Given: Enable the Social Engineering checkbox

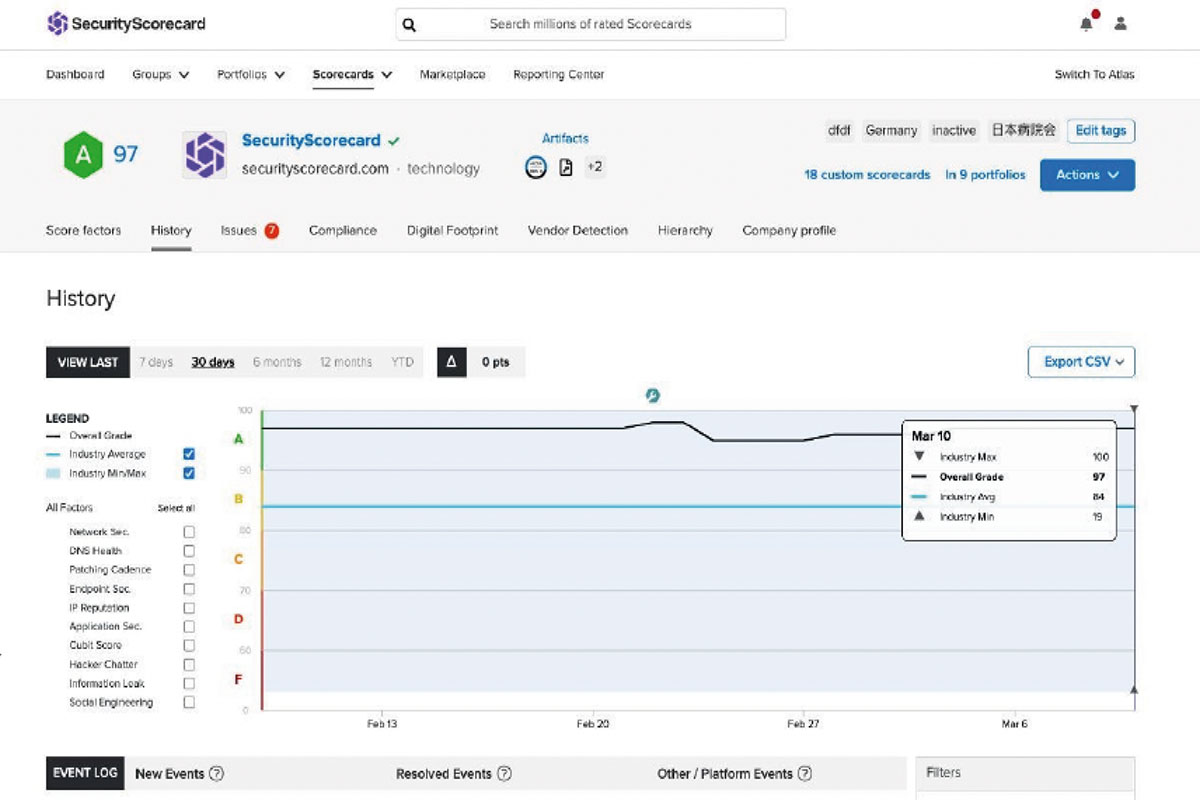Looking at the screenshot, I should tap(189, 702).
